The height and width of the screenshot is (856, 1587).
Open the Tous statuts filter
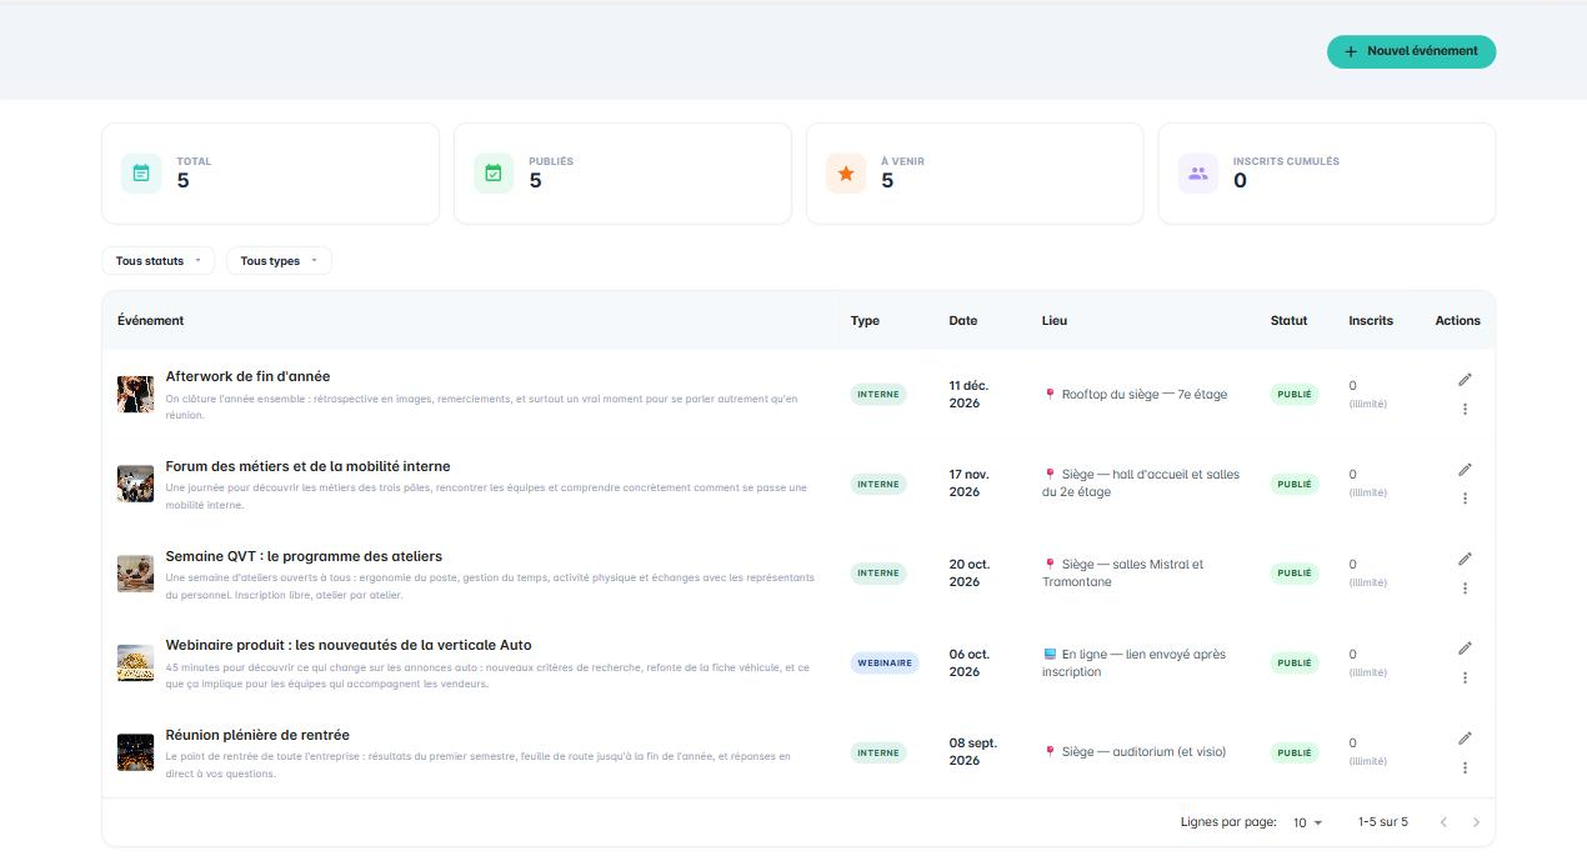click(x=158, y=261)
